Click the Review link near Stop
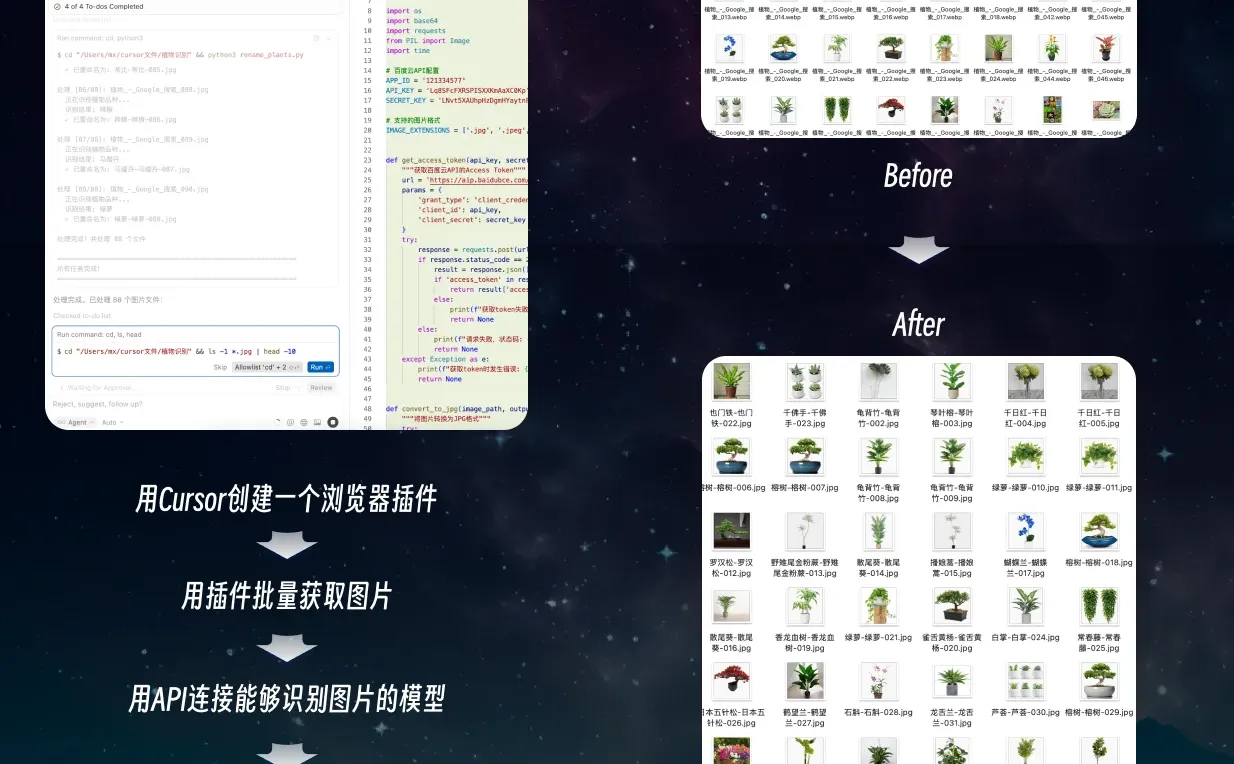 319,388
